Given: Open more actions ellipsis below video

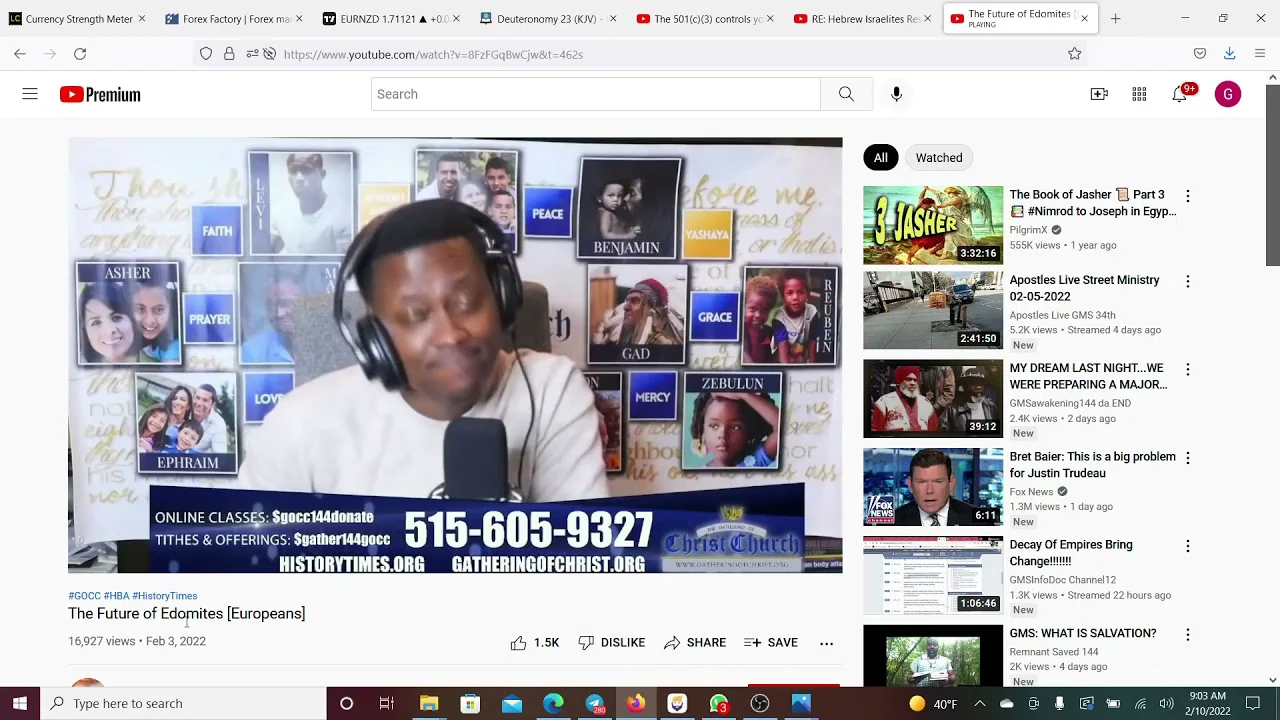Looking at the screenshot, I should 826,643.
